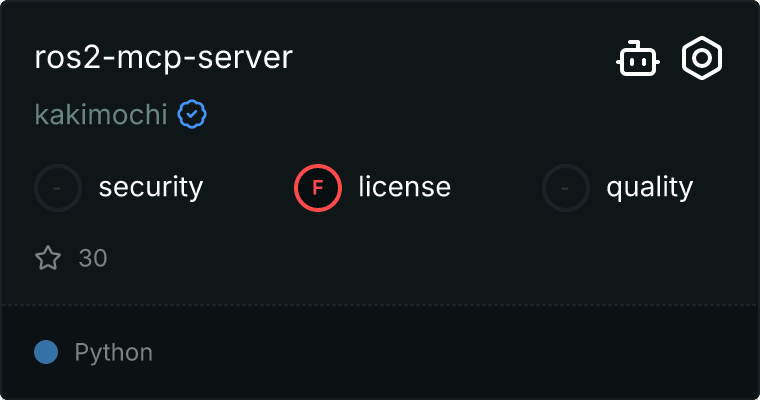Click the robot icon in card header

pos(637,59)
